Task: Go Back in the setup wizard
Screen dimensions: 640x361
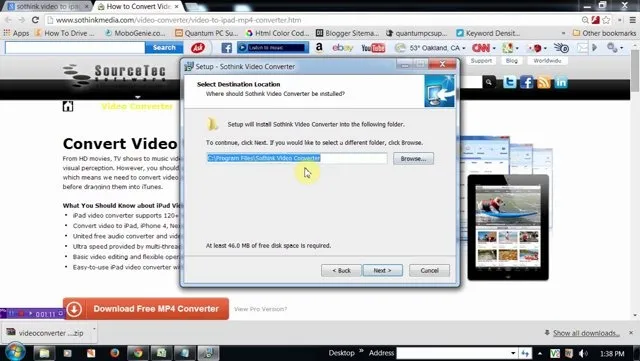Action: (341, 270)
